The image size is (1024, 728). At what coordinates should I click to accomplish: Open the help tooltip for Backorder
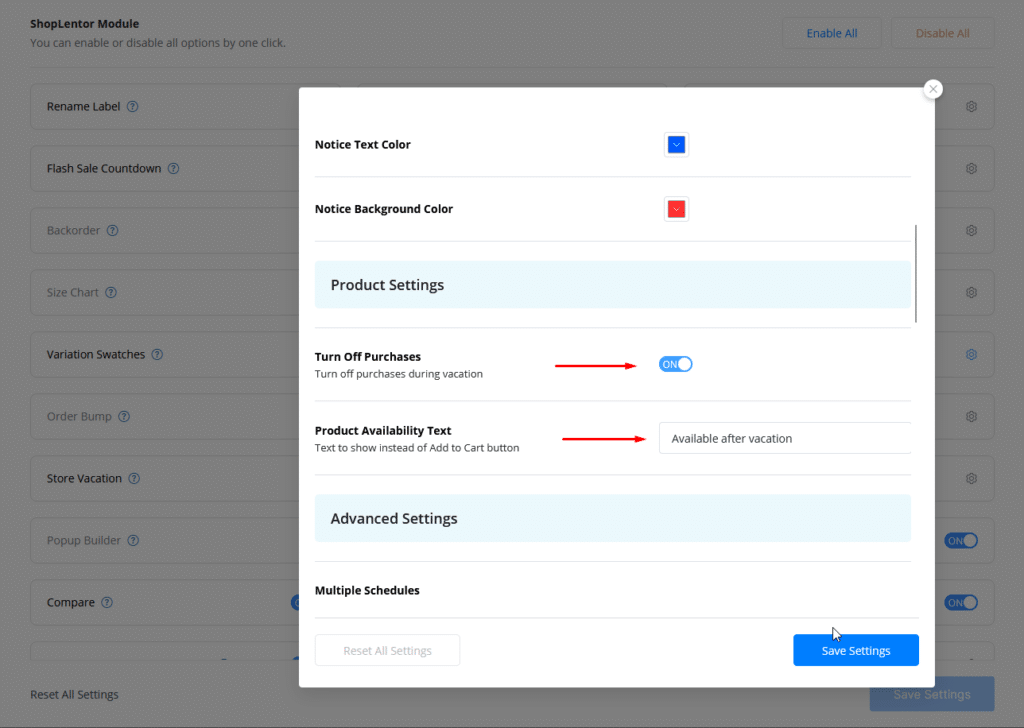[x=112, y=231]
